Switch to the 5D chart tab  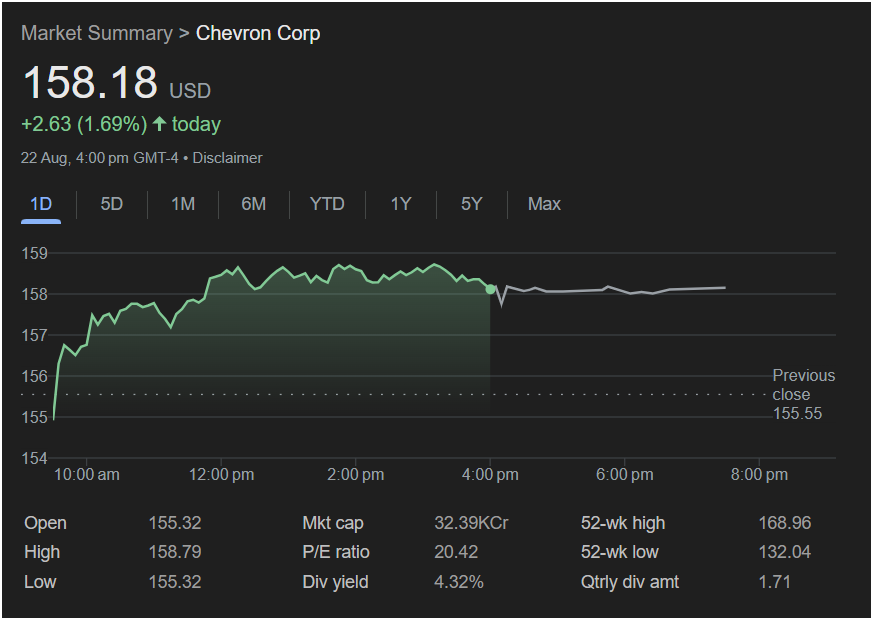(x=112, y=204)
